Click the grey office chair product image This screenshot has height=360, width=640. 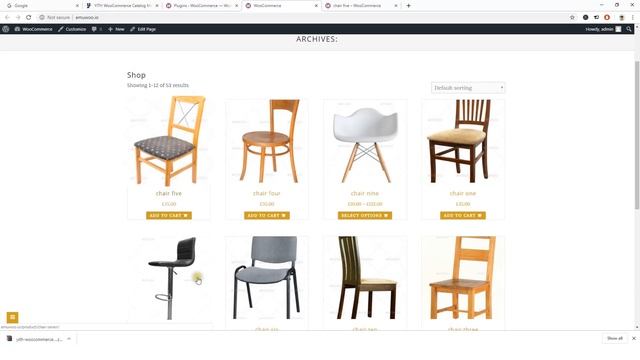[267, 278]
